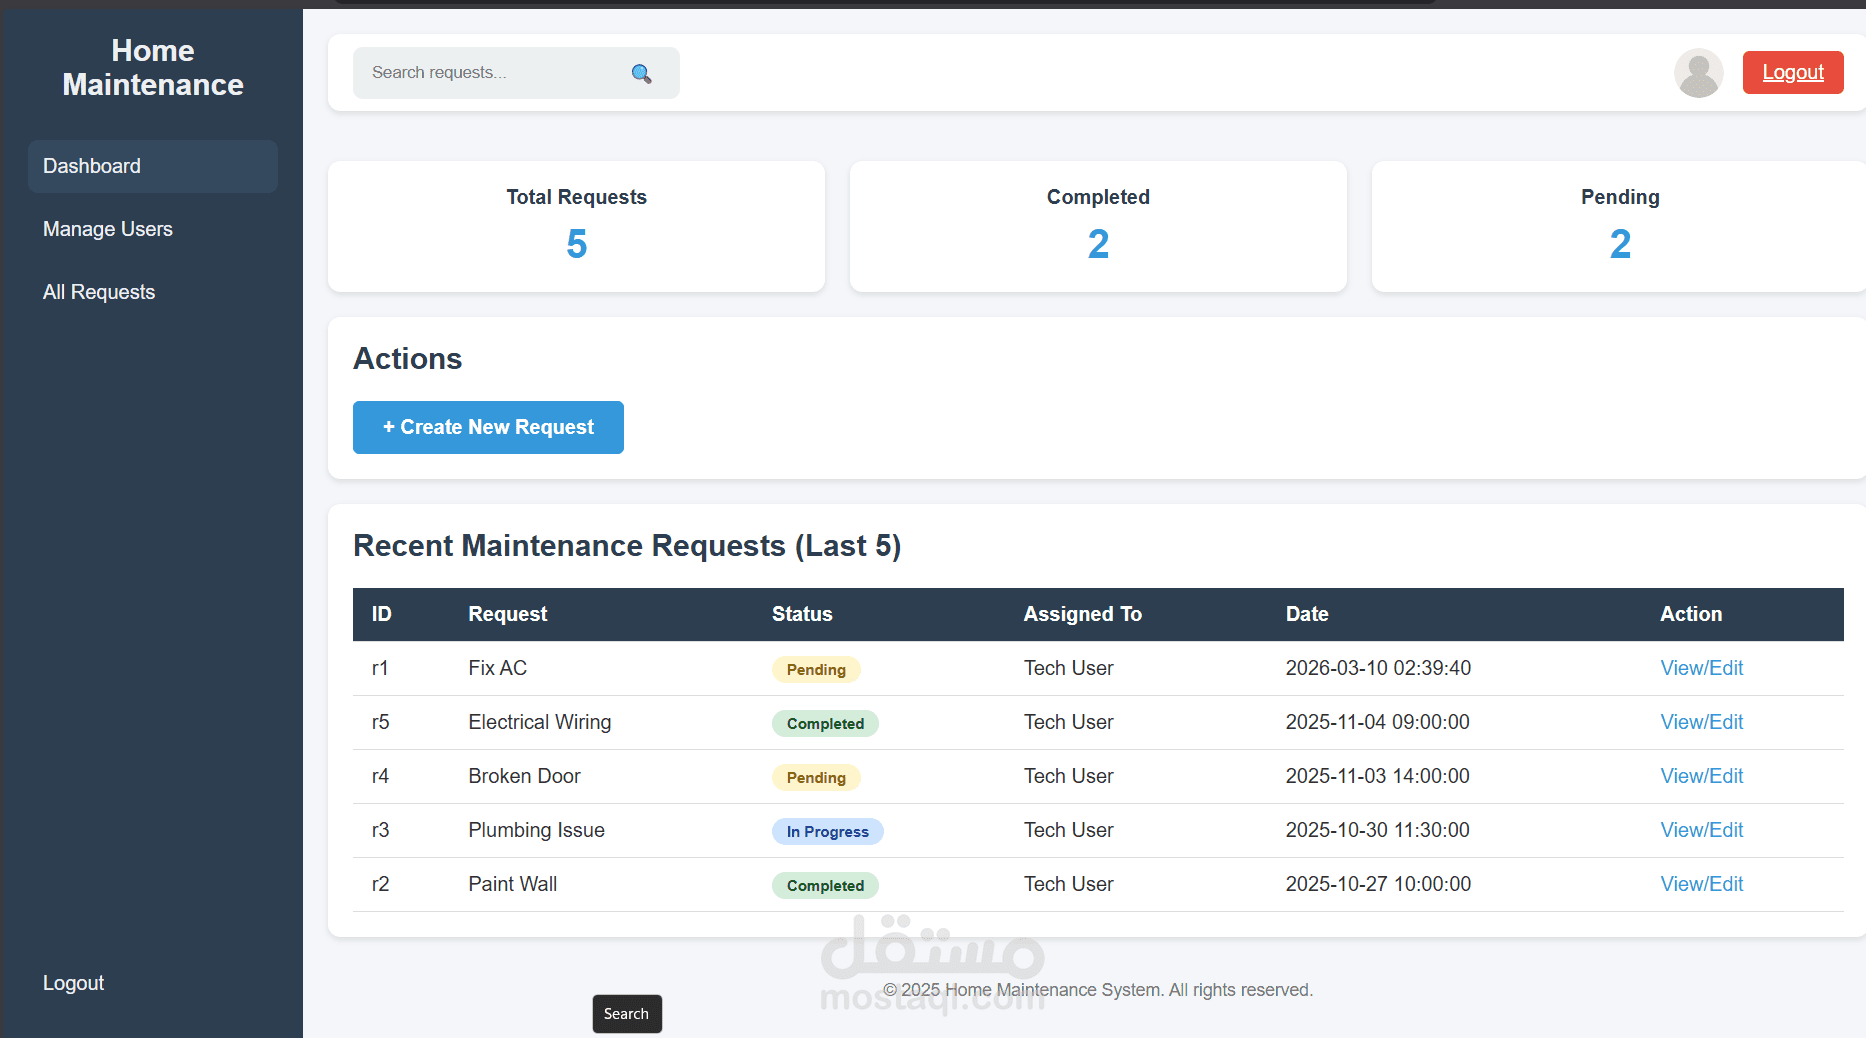Image resolution: width=1866 pixels, height=1038 pixels.
Task: Select the Broken Door request name
Action: (x=524, y=776)
